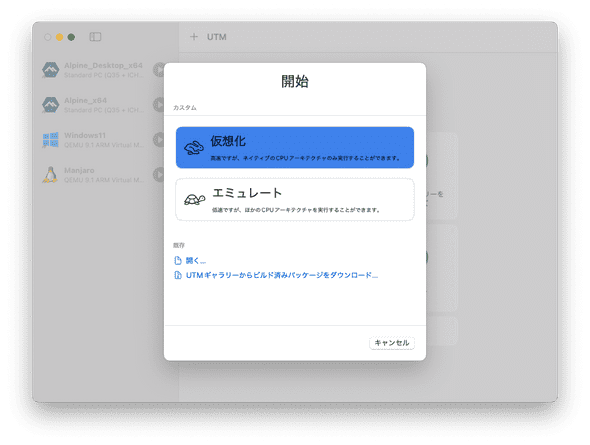This screenshot has width=590, height=445.
Task: Choose the エミュレート (Emulate) option
Action: (x=295, y=200)
